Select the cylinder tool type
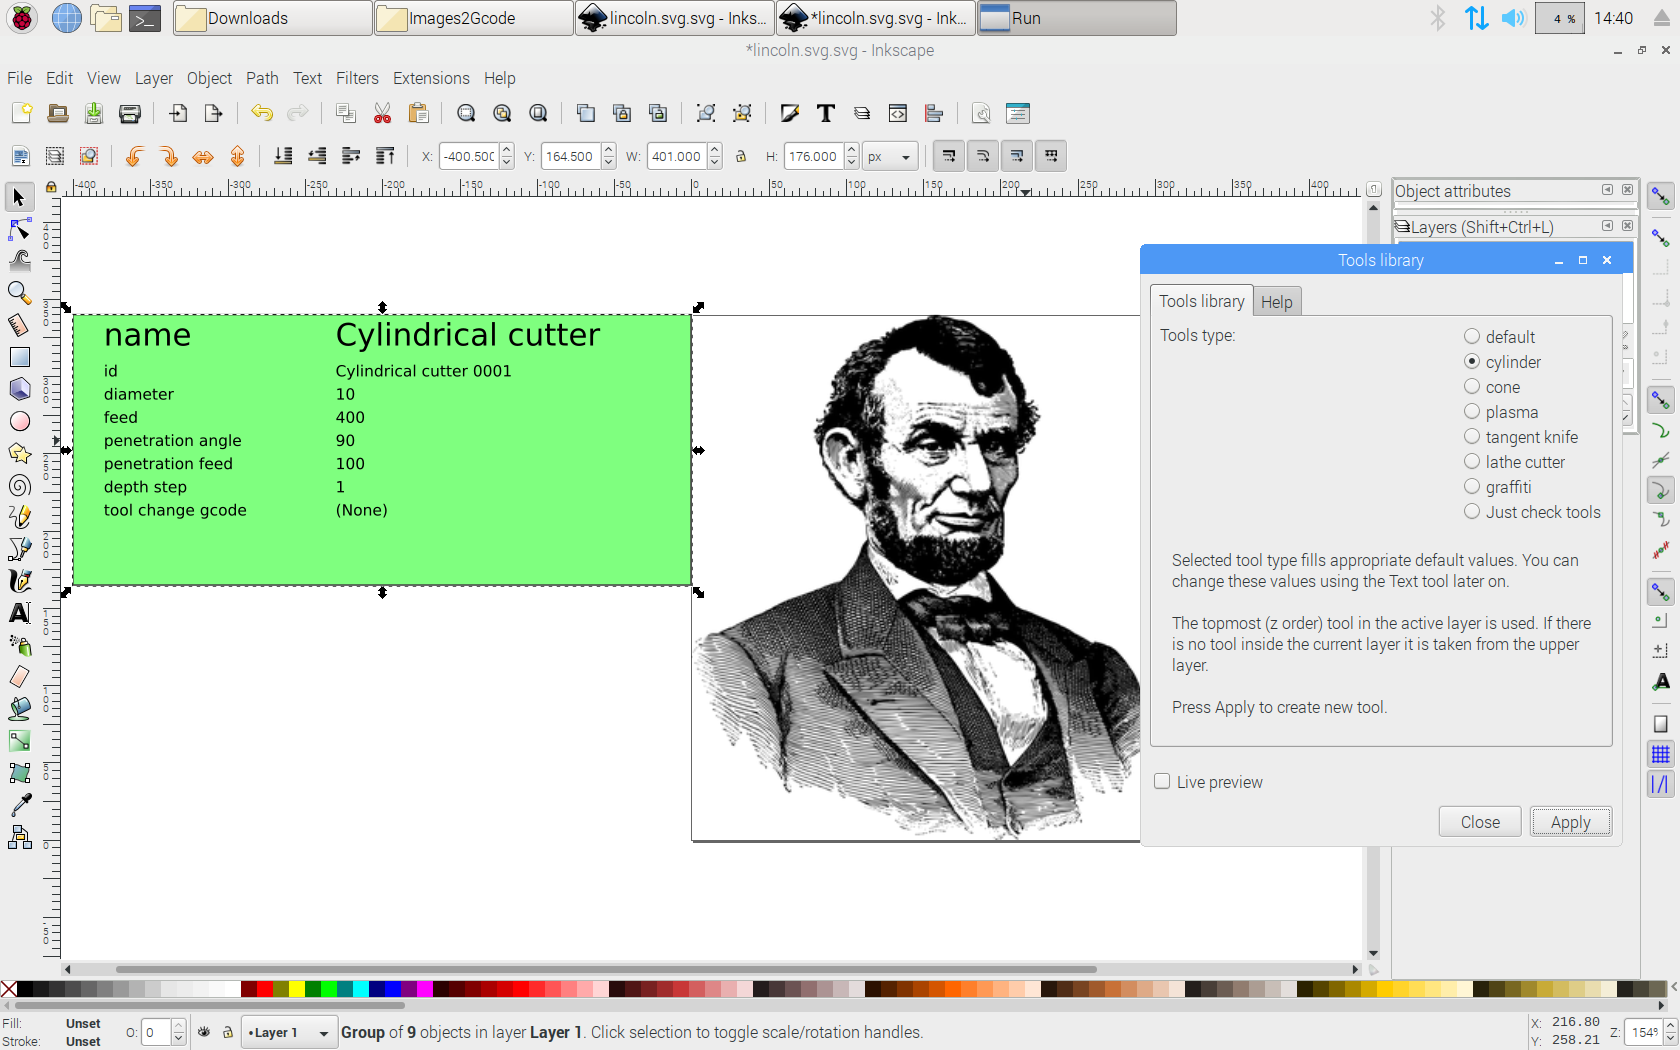Image resolution: width=1680 pixels, height=1050 pixels. (x=1502, y=362)
